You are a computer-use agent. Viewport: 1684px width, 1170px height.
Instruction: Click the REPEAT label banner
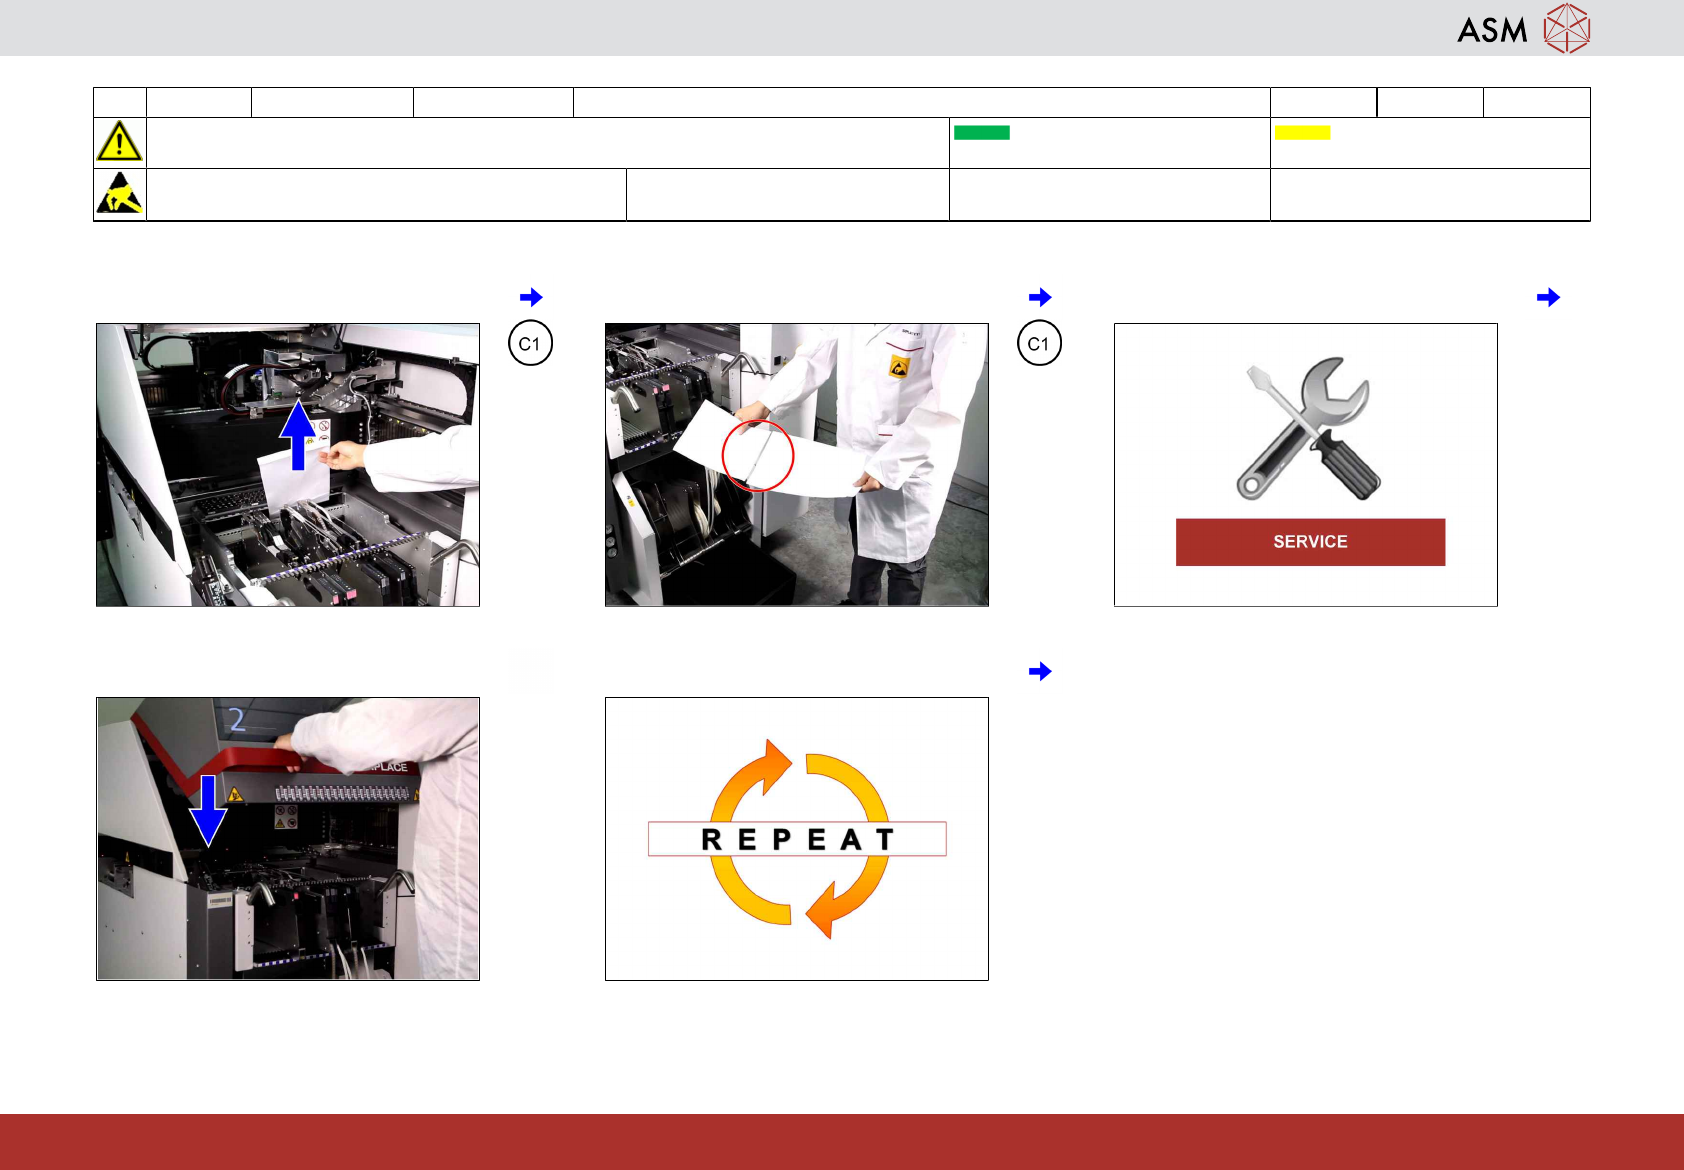point(797,839)
